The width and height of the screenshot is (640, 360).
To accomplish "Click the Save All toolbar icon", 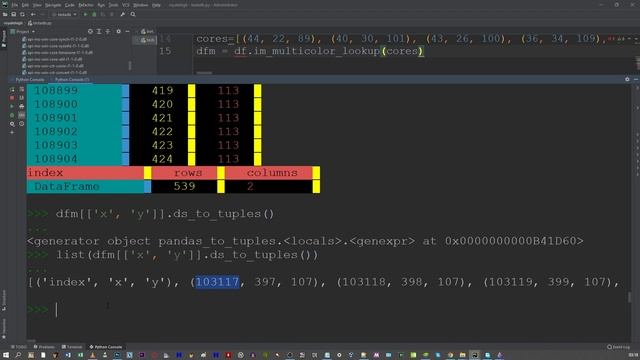I will point(13,14).
